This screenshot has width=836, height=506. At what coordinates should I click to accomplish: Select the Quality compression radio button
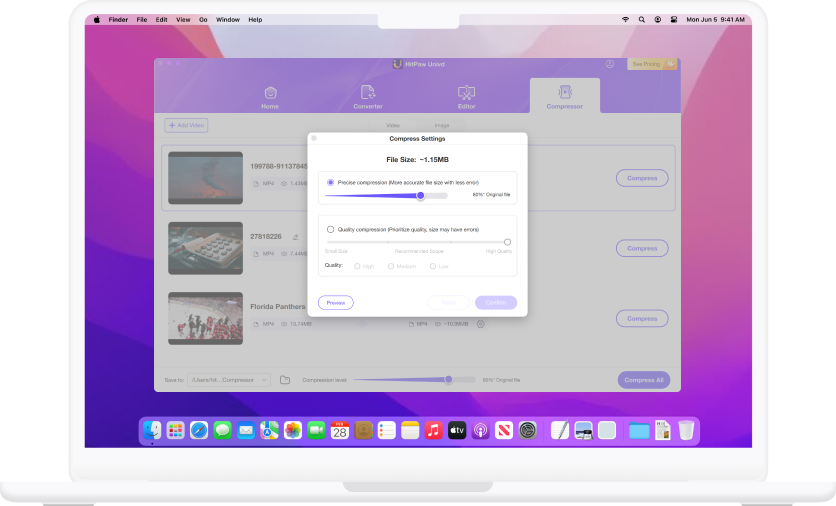(x=331, y=229)
